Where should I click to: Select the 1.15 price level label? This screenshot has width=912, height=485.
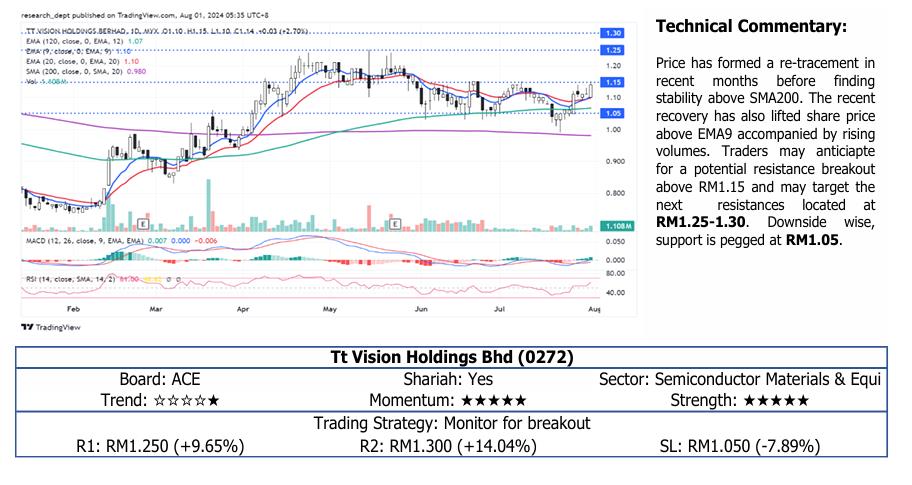[614, 82]
